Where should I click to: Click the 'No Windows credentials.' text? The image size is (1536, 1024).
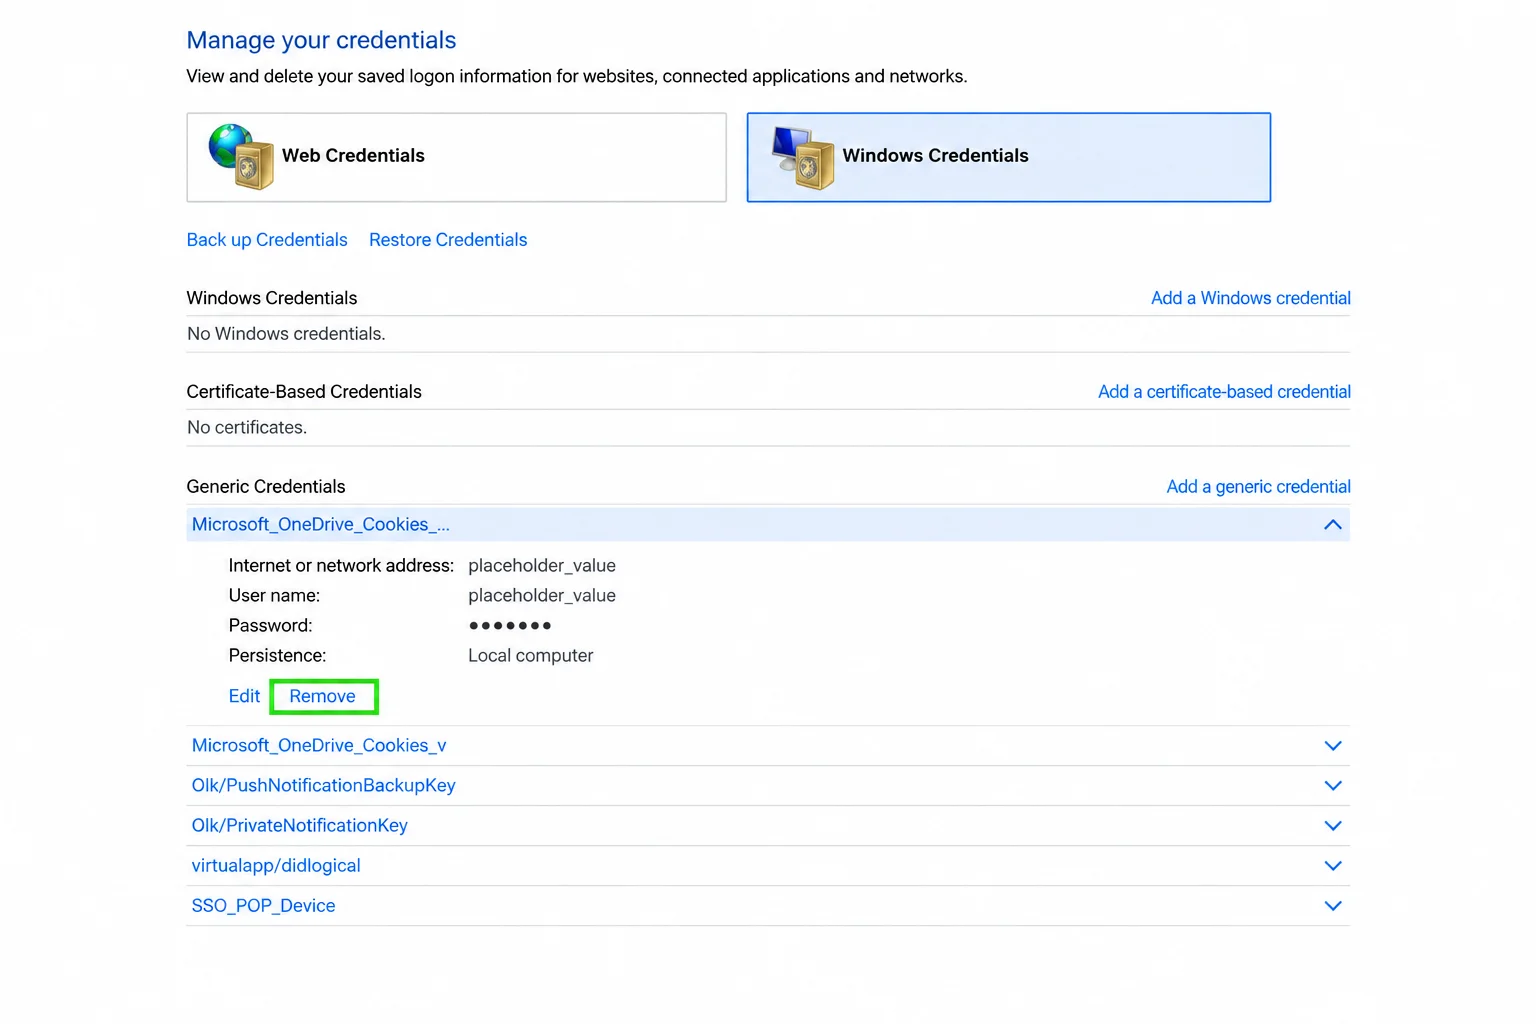pos(286,334)
